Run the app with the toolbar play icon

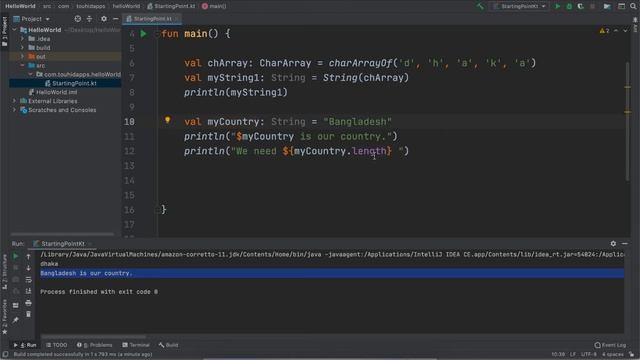coord(557,6)
